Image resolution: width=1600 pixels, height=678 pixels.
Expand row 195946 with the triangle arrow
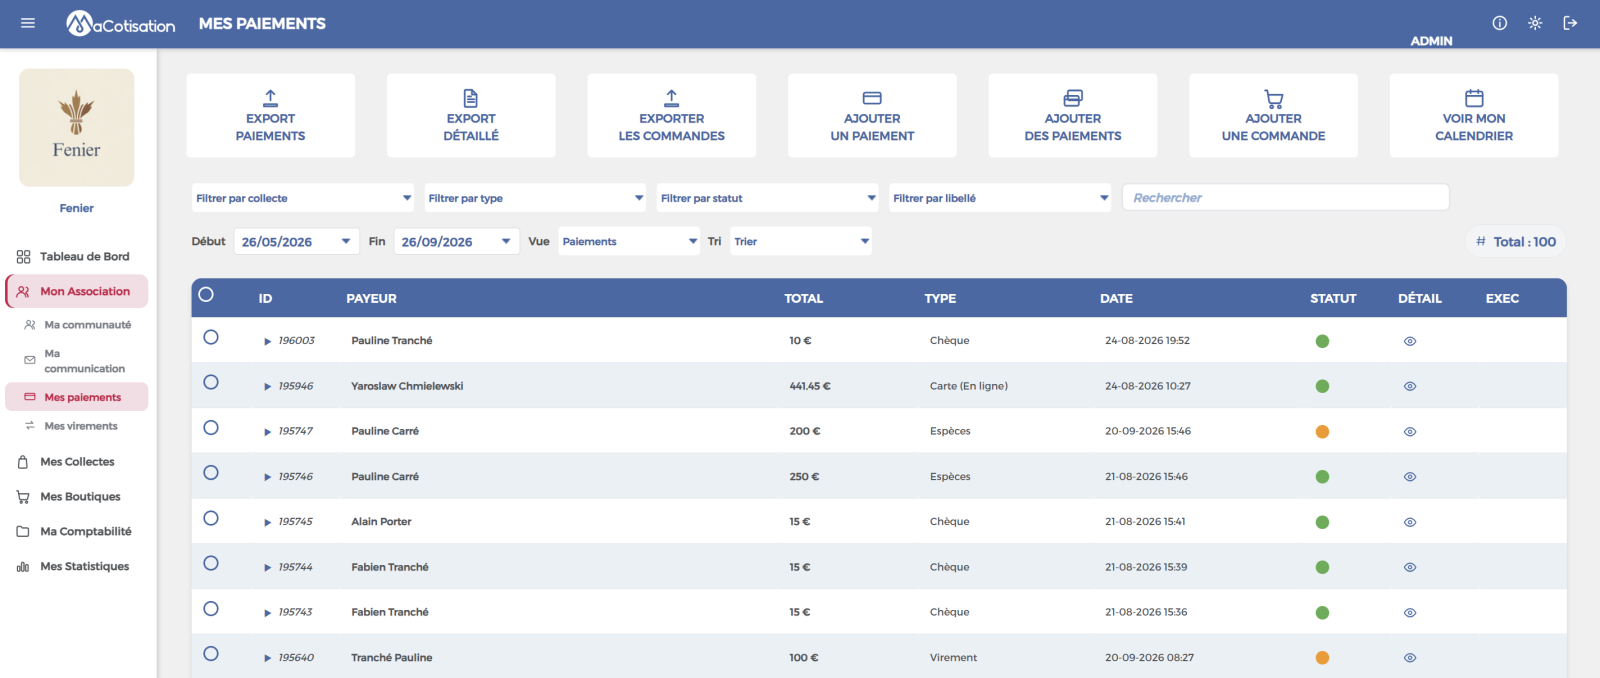(x=268, y=387)
